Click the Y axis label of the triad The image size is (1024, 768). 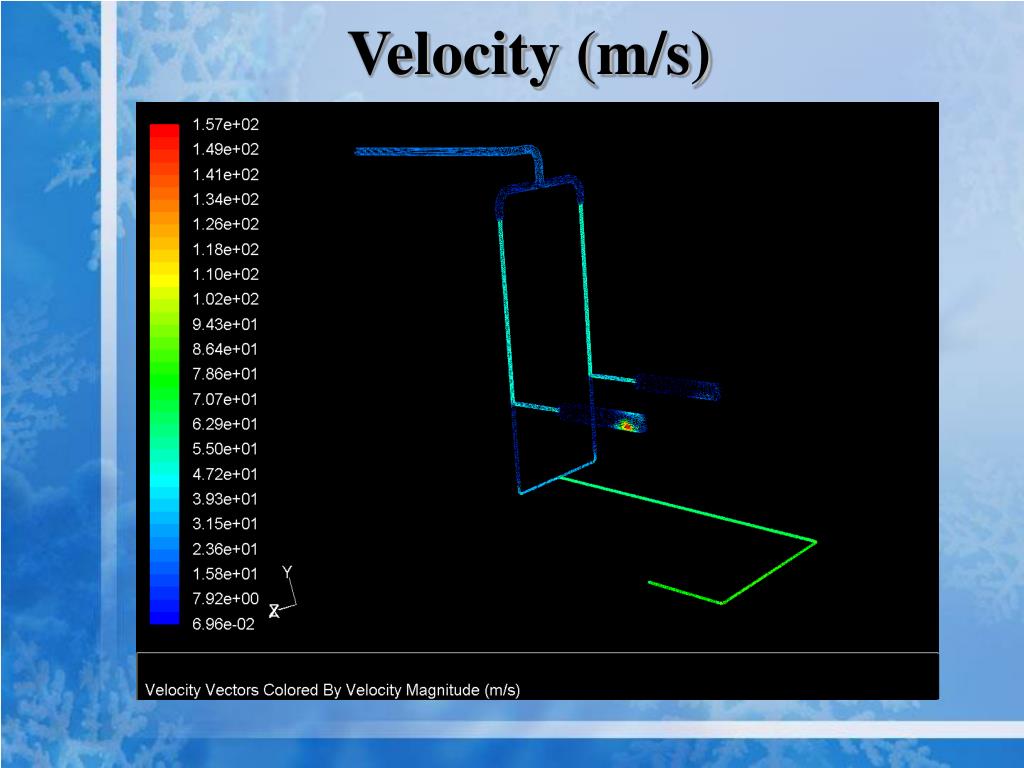pos(287,572)
